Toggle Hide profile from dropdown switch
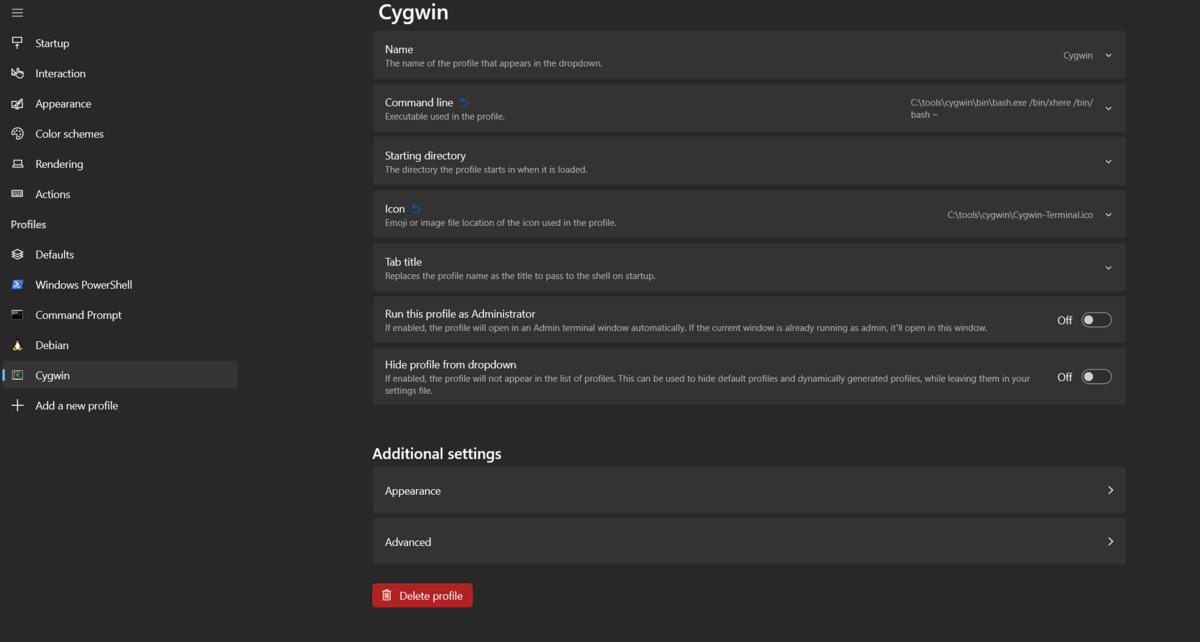 pos(1096,377)
